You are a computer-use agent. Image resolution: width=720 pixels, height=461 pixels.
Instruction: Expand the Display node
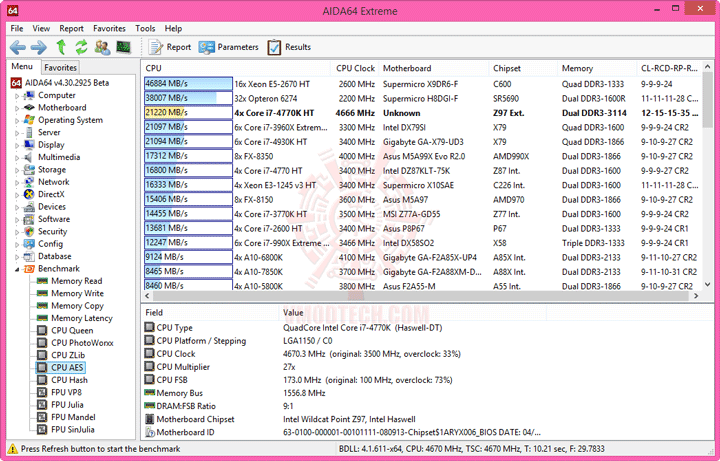(x=17, y=146)
